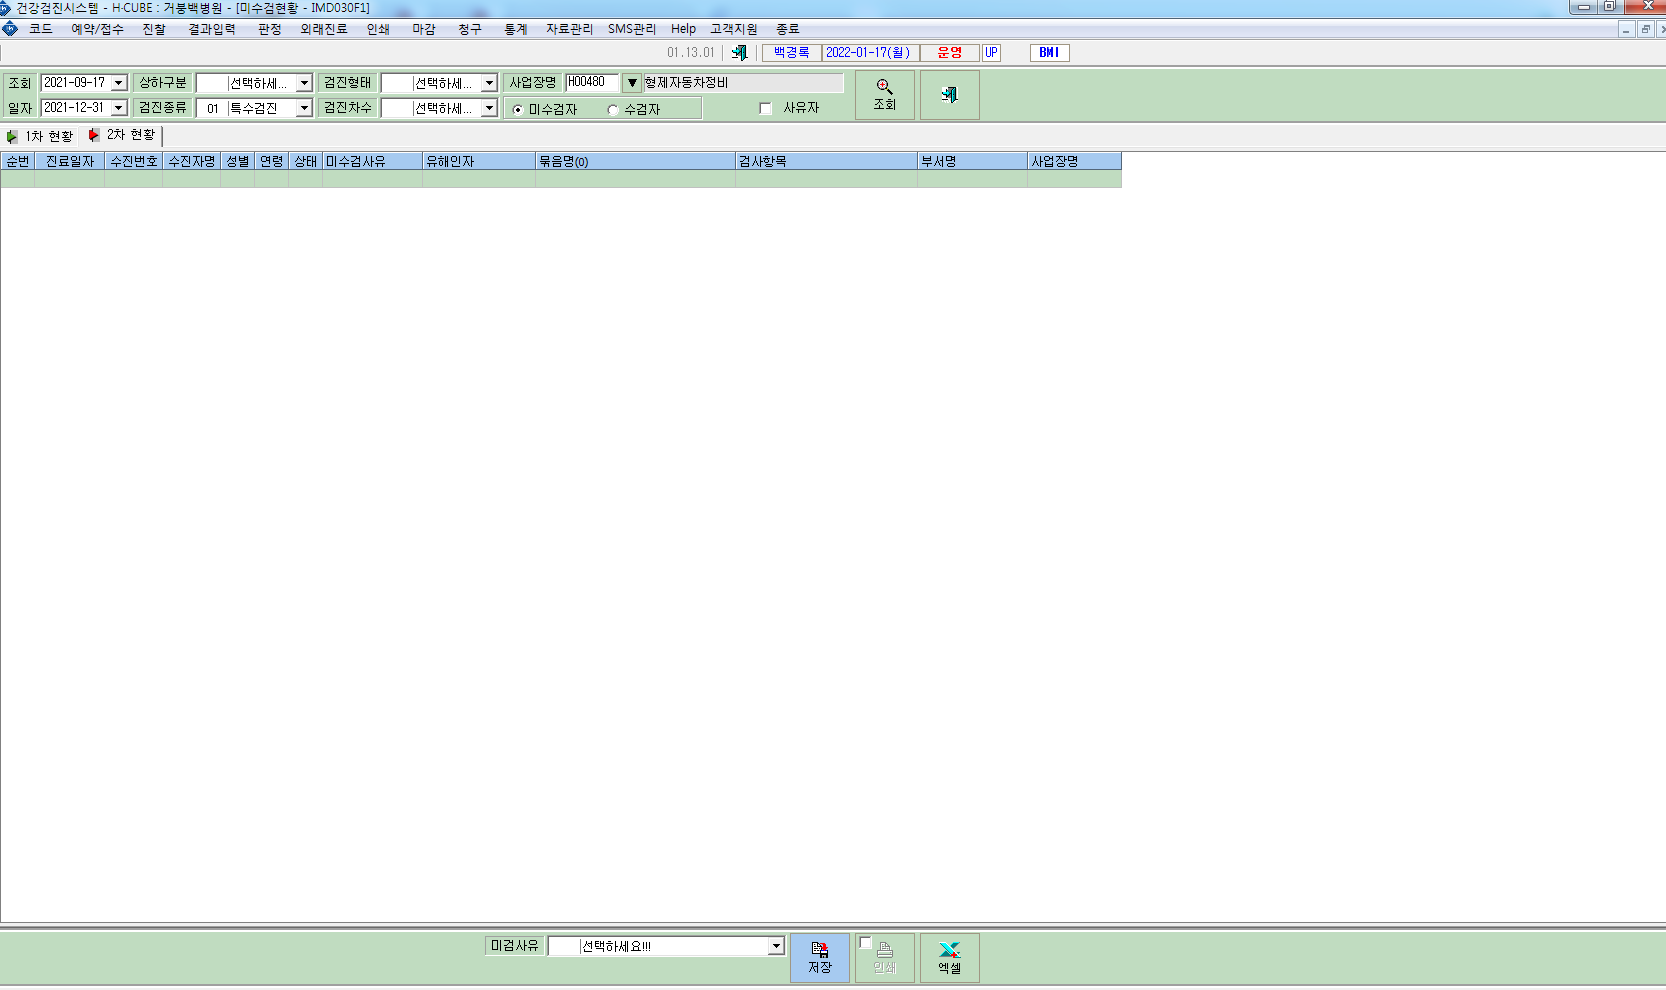The image size is (1666, 990).
Task: Expand the 검진종류 특수검진 dropdown
Action: tap(304, 108)
